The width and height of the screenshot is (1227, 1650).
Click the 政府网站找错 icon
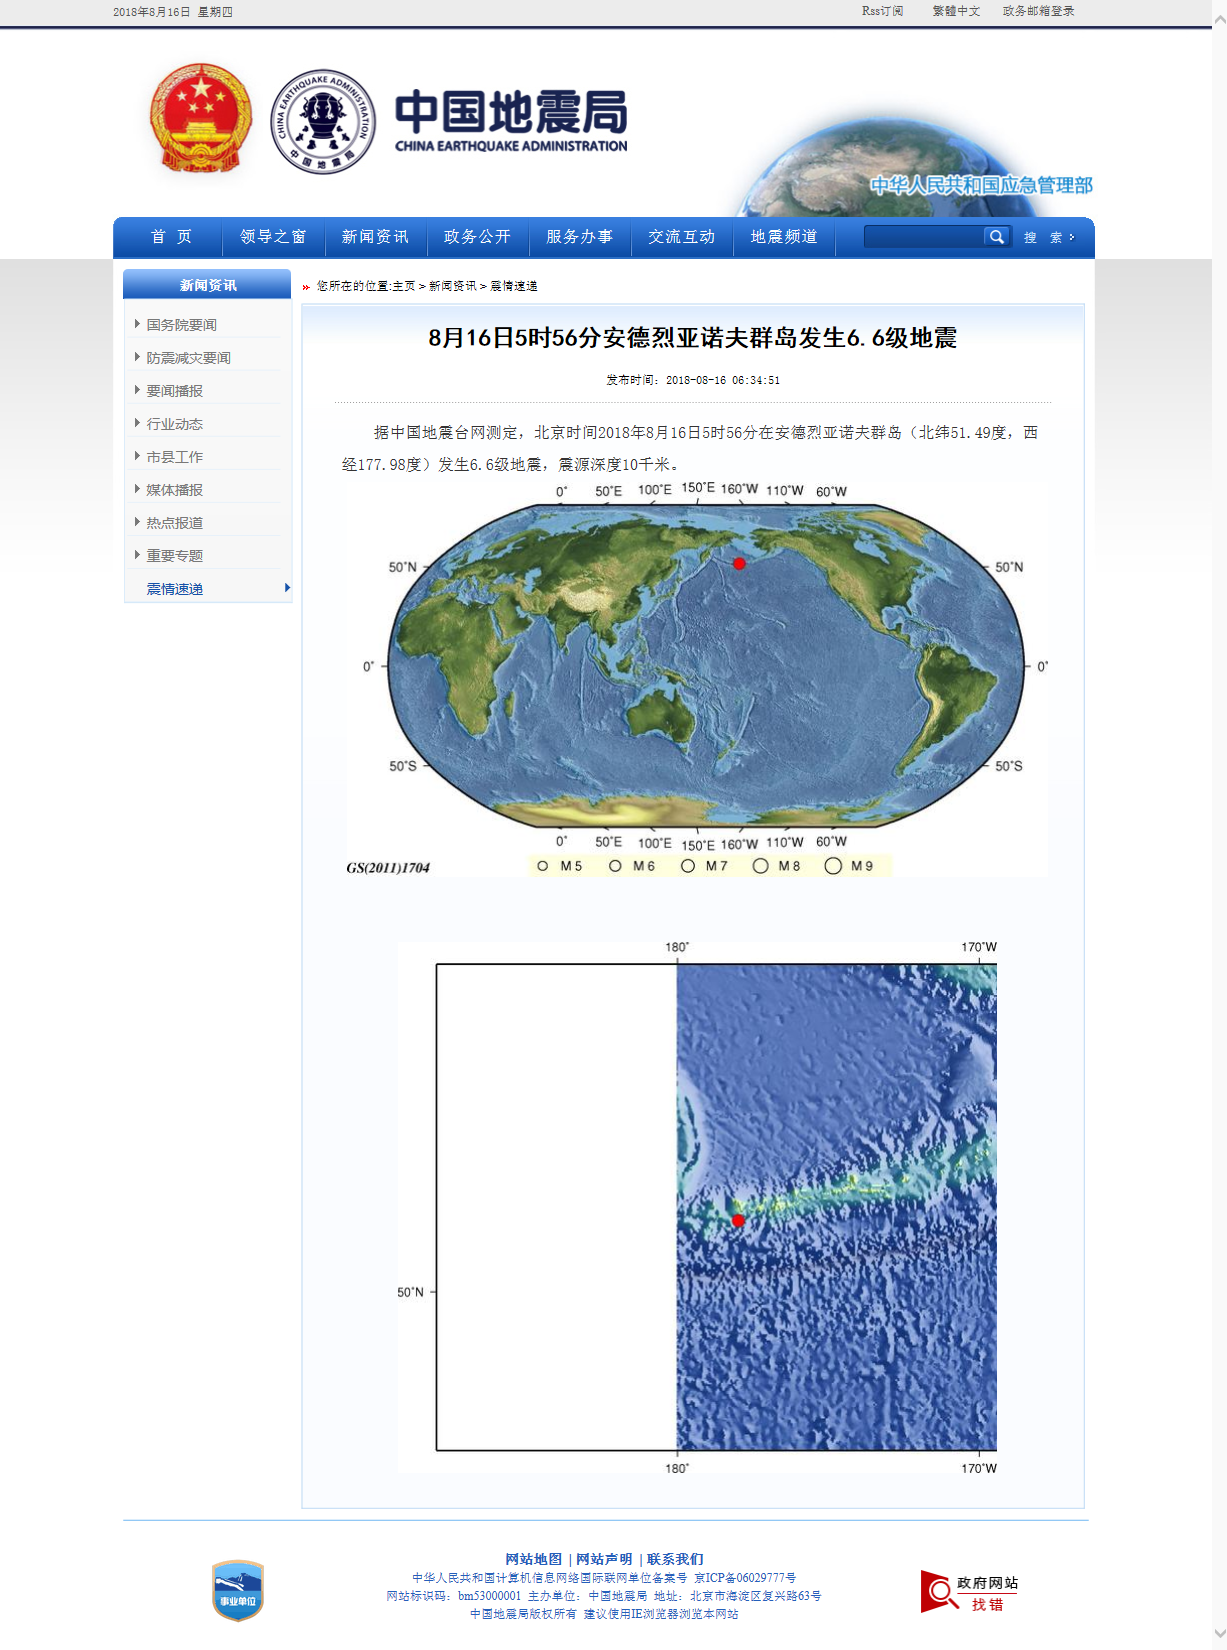coord(968,1592)
